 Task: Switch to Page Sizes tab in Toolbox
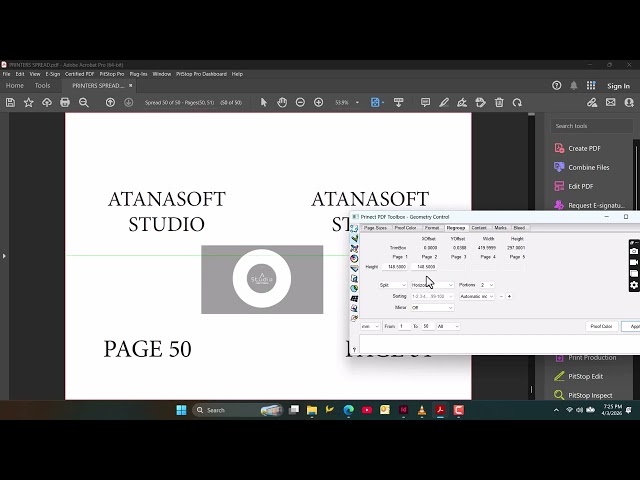375,228
